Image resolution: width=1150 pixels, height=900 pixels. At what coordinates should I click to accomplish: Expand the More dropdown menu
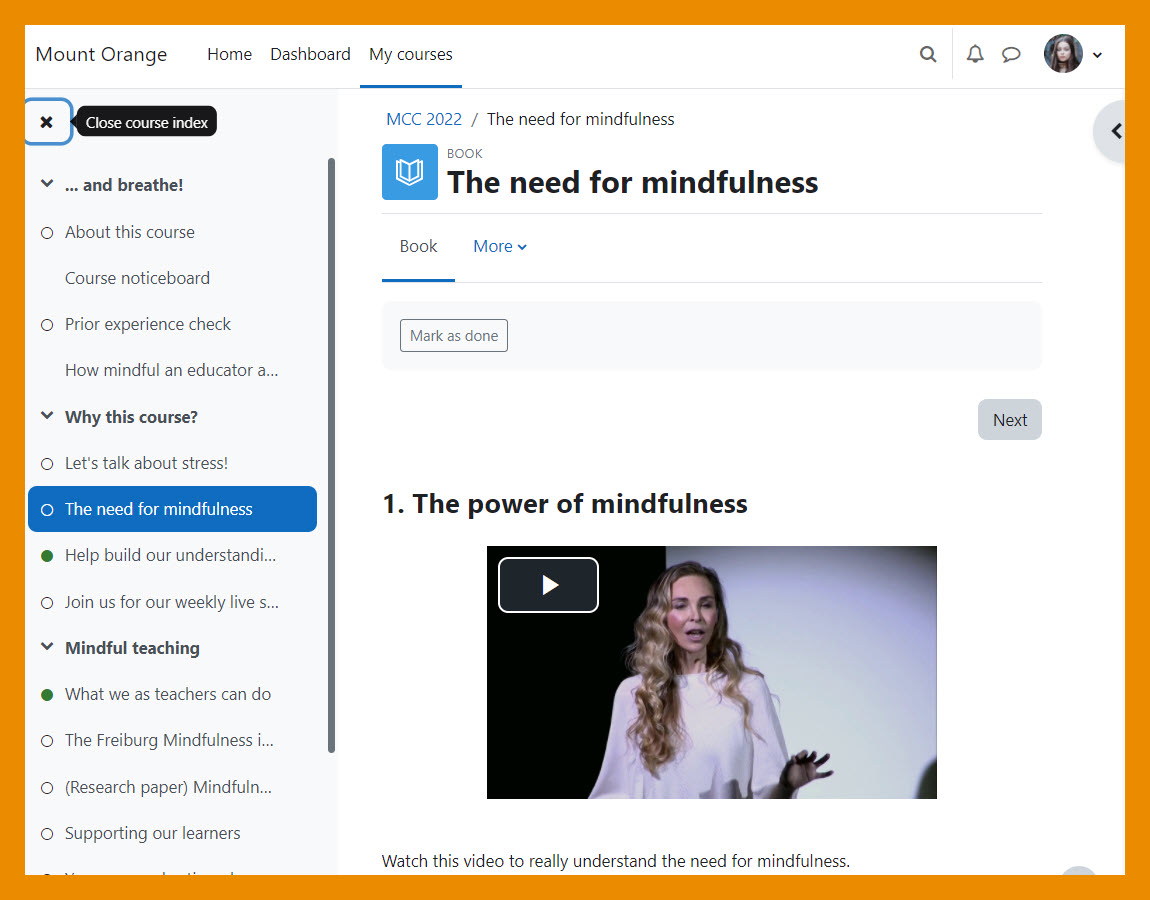pos(499,247)
